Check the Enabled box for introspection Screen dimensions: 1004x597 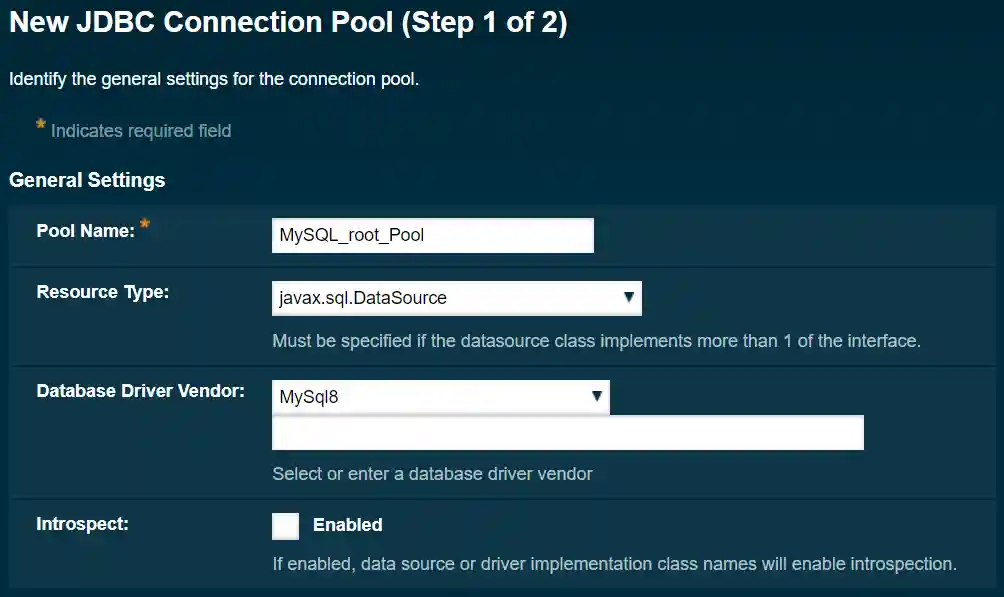pyautogui.click(x=285, y=525)
